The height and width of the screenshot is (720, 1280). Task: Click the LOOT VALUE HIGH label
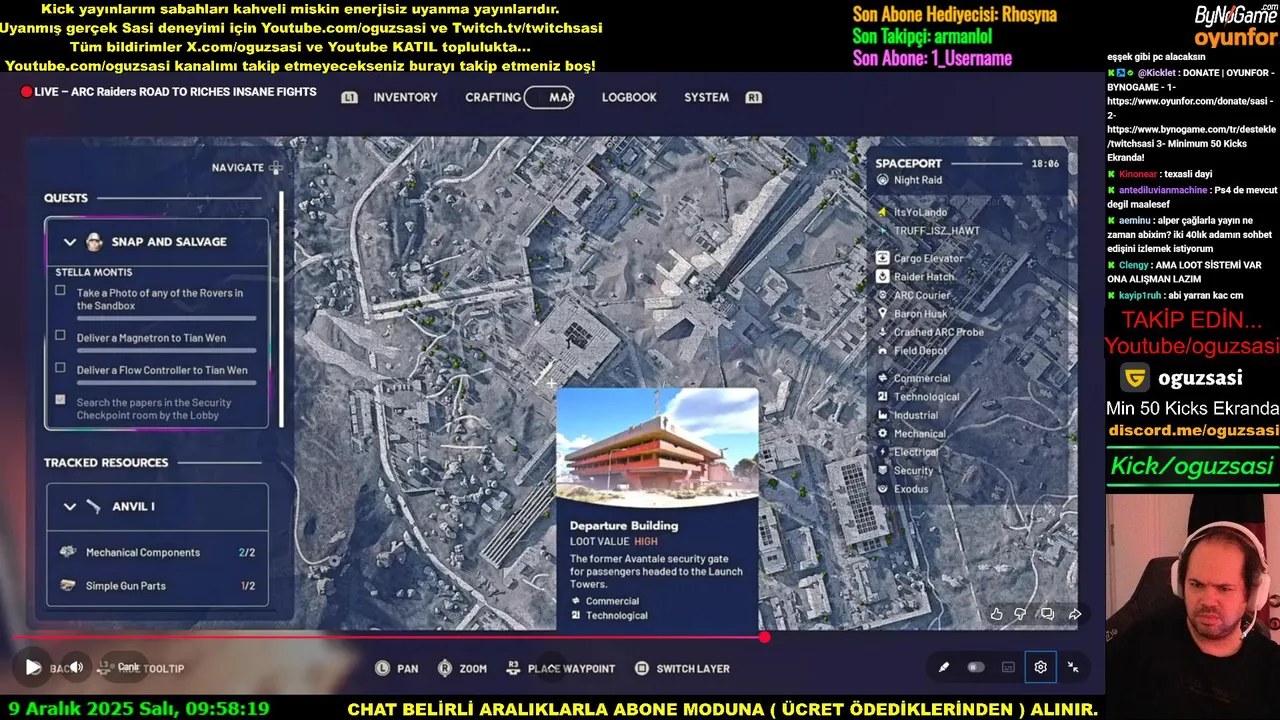click(x=613, y=541)
